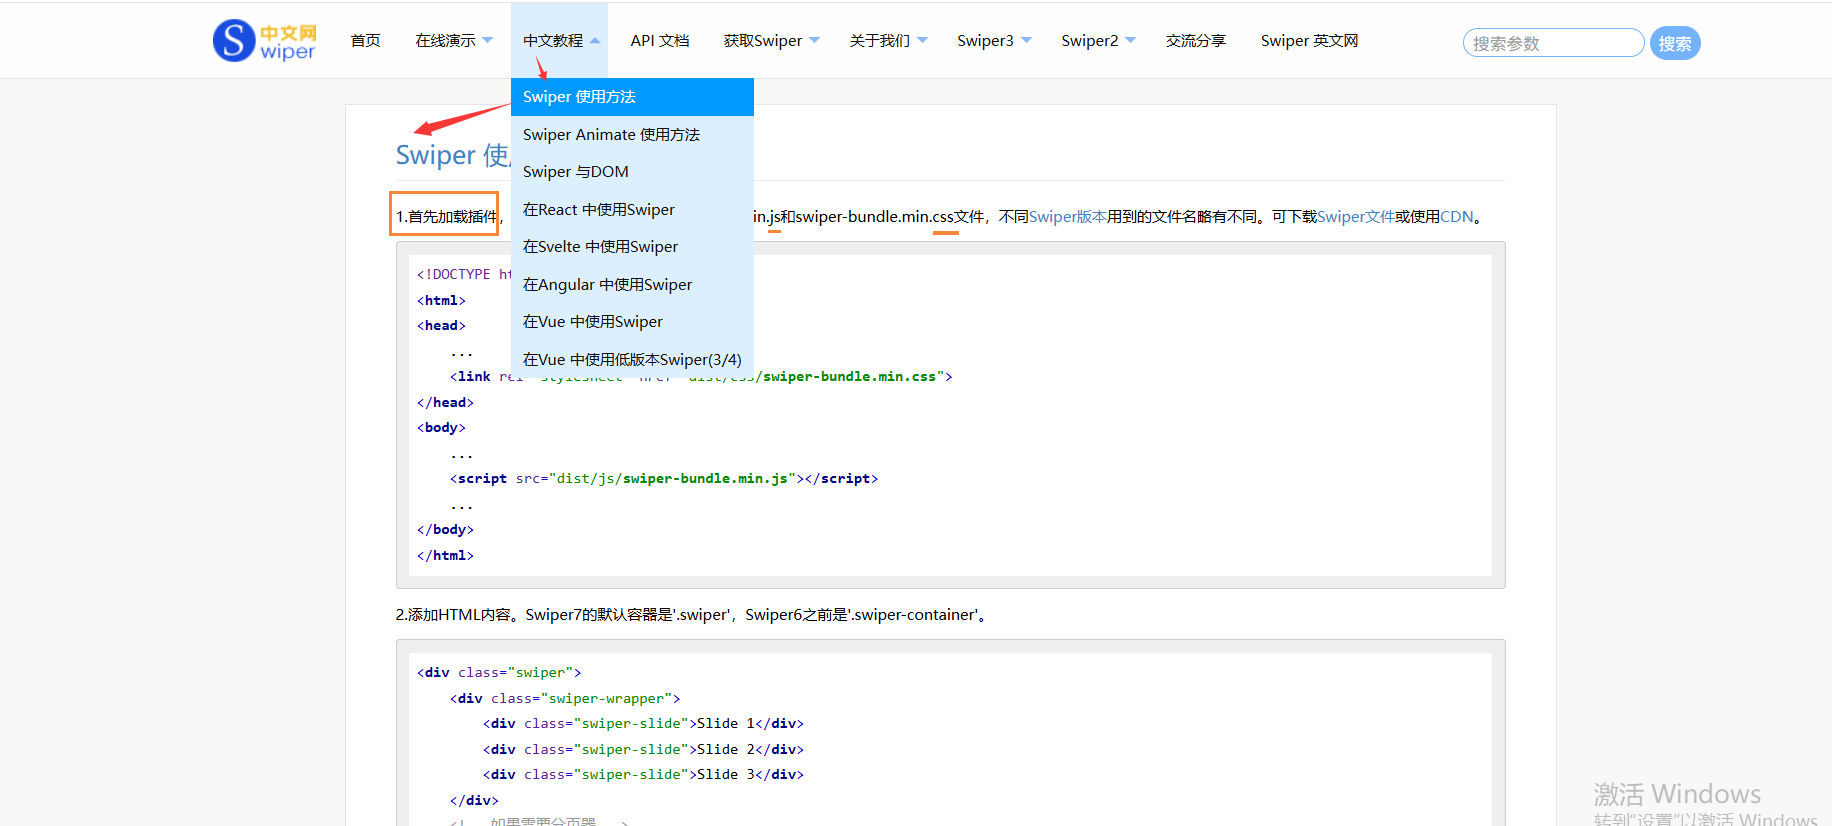
Task: Select Swiper 与DOM entry
Action: click(632, 172)
